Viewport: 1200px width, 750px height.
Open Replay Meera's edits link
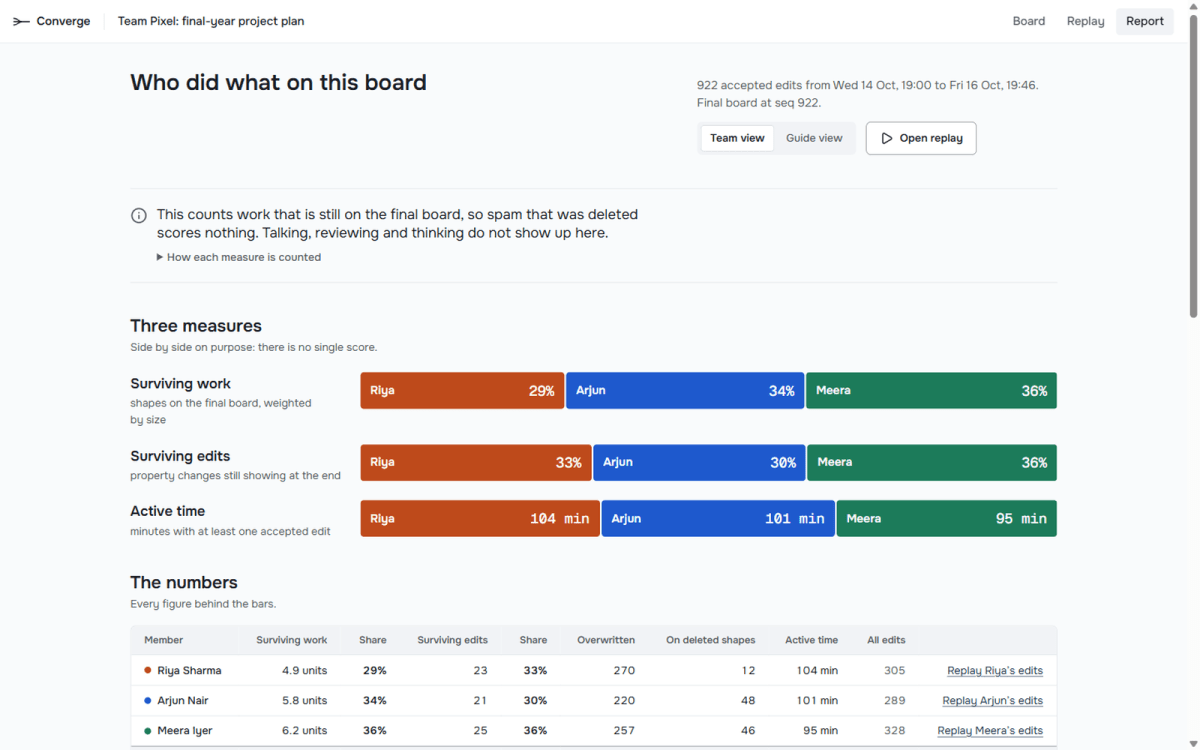point(990,731)
